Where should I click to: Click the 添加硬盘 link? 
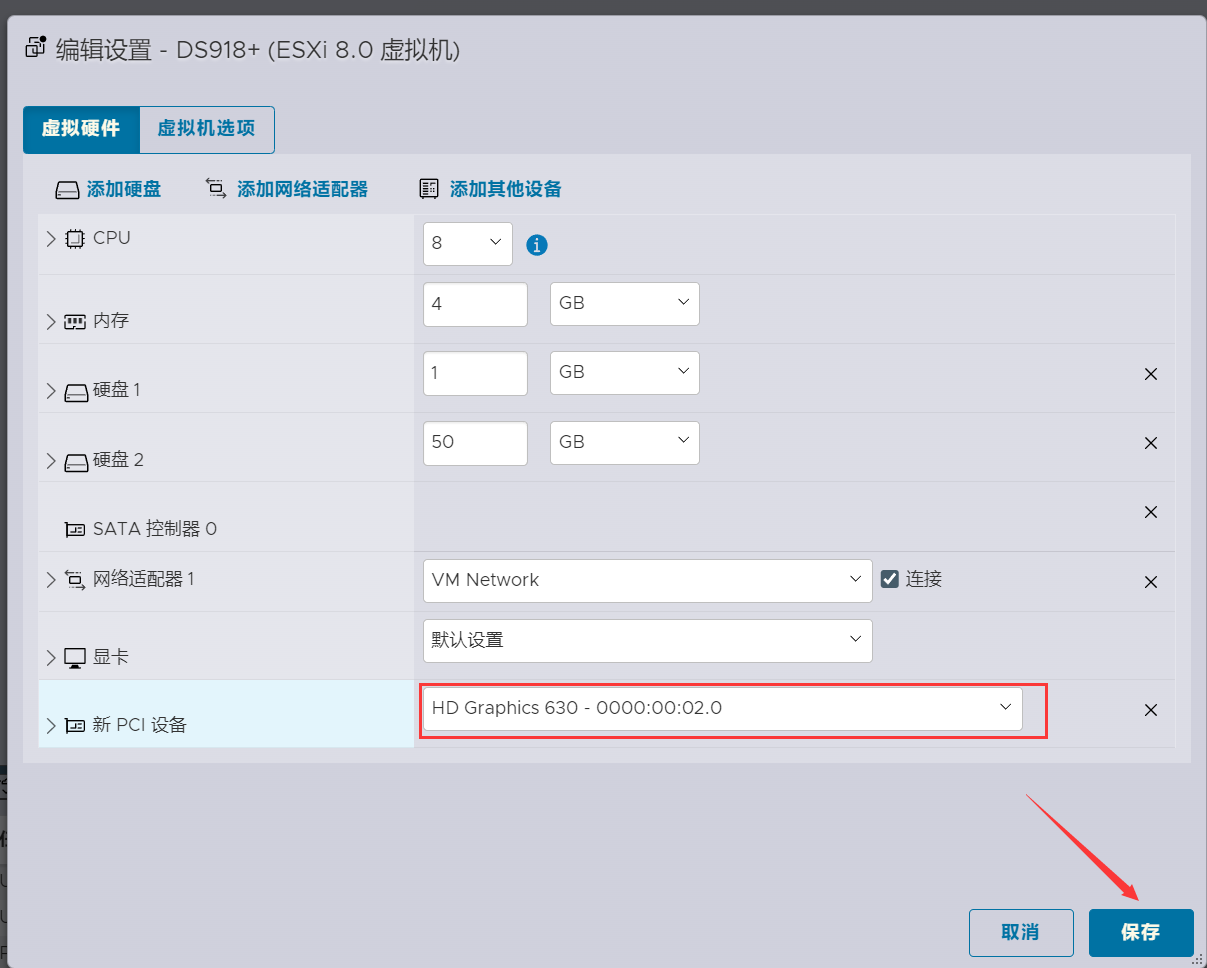pyautogui.click(x=124, y=190)
